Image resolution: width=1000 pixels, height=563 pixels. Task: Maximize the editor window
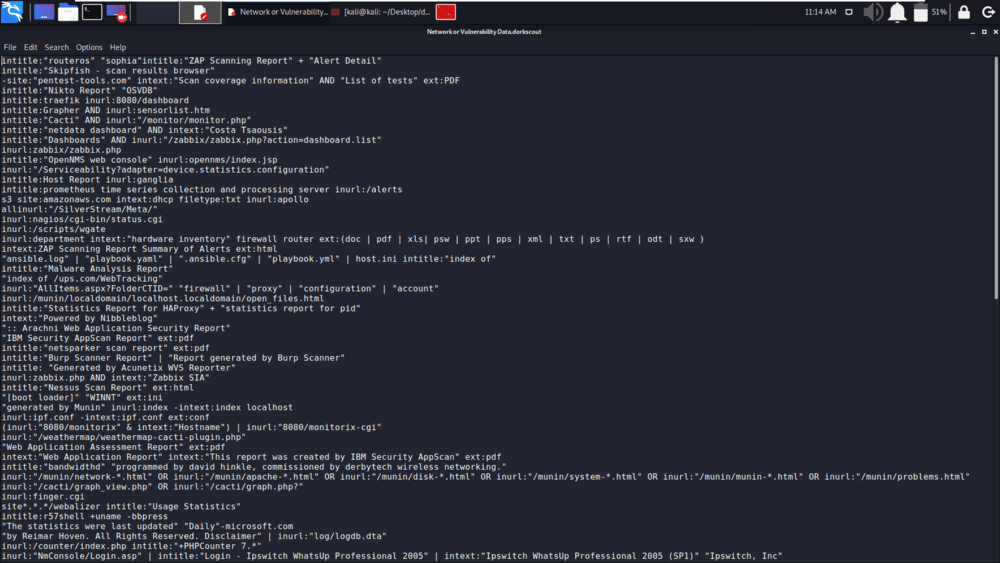coord(984,31)
